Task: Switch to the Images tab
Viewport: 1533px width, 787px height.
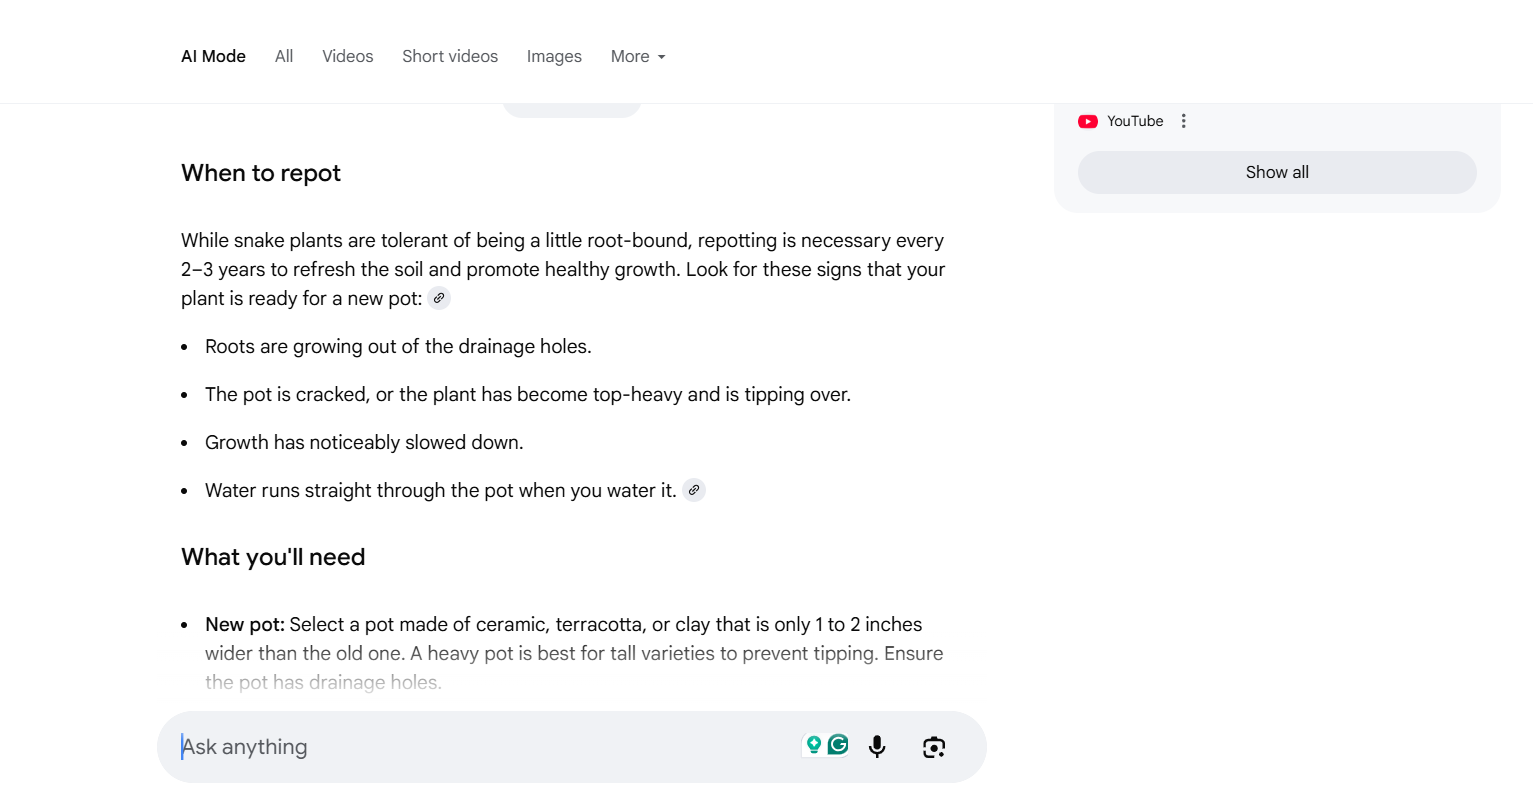Action: coord(554,56)
